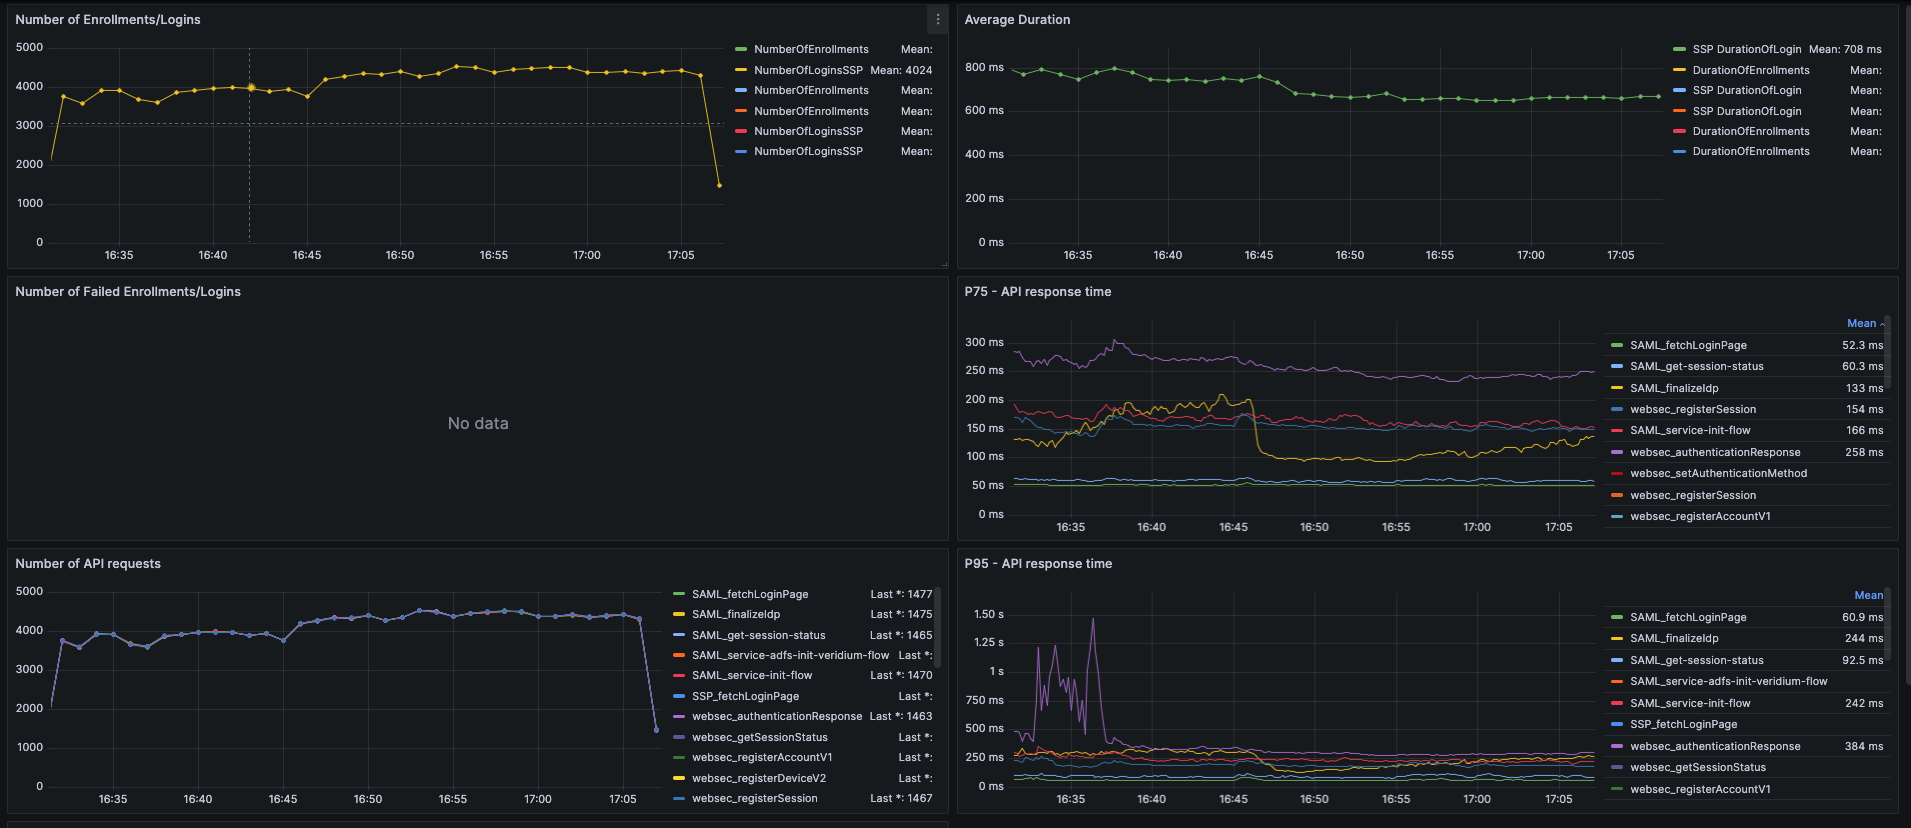Toggle SSP_fetchLoginPage in the P95 legend
This screenshot has height=828, width=1911.
tap(1683, 724)
